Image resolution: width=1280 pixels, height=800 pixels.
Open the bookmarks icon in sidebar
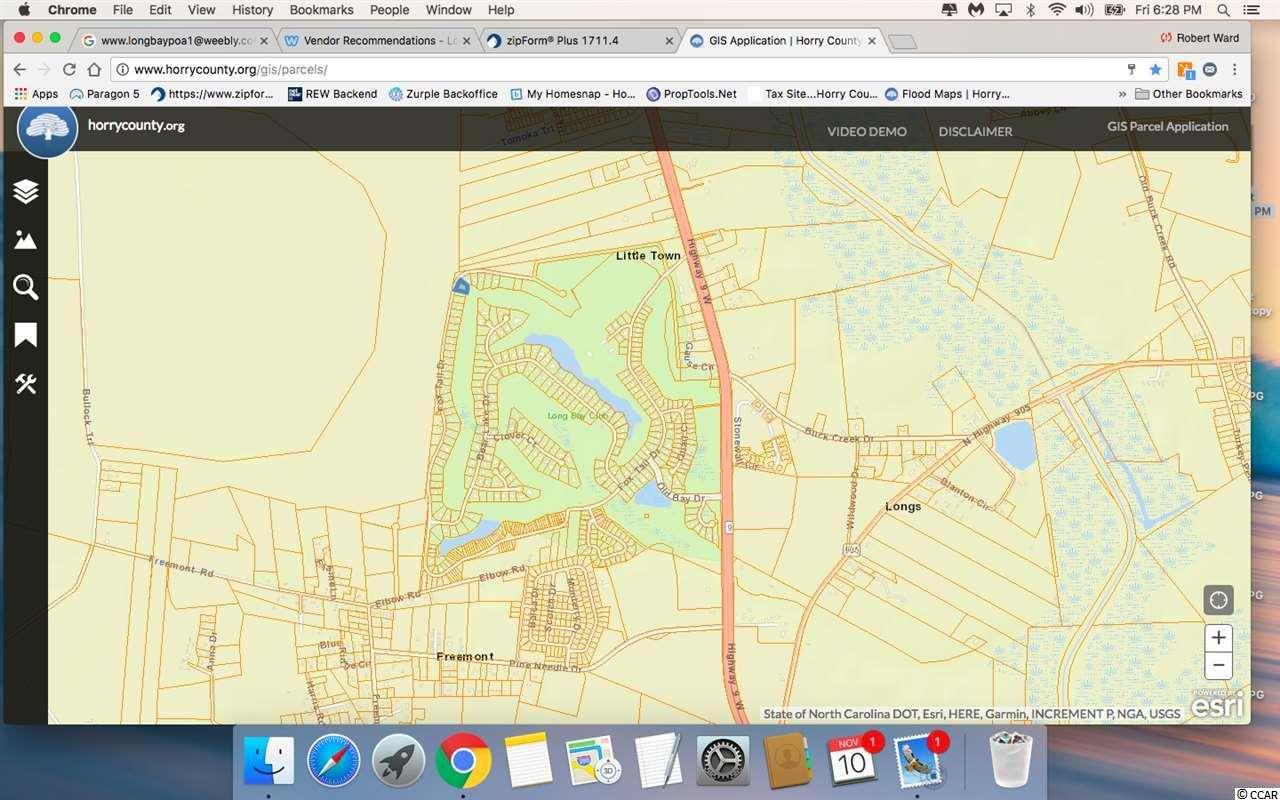(x=26, y=335)
